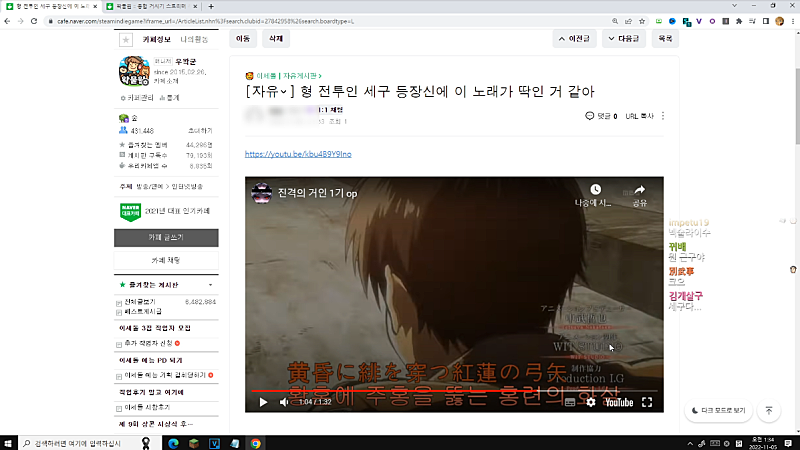Enter fullscreen on the video player
The image size is (800, 450).
tap(647, 402)
